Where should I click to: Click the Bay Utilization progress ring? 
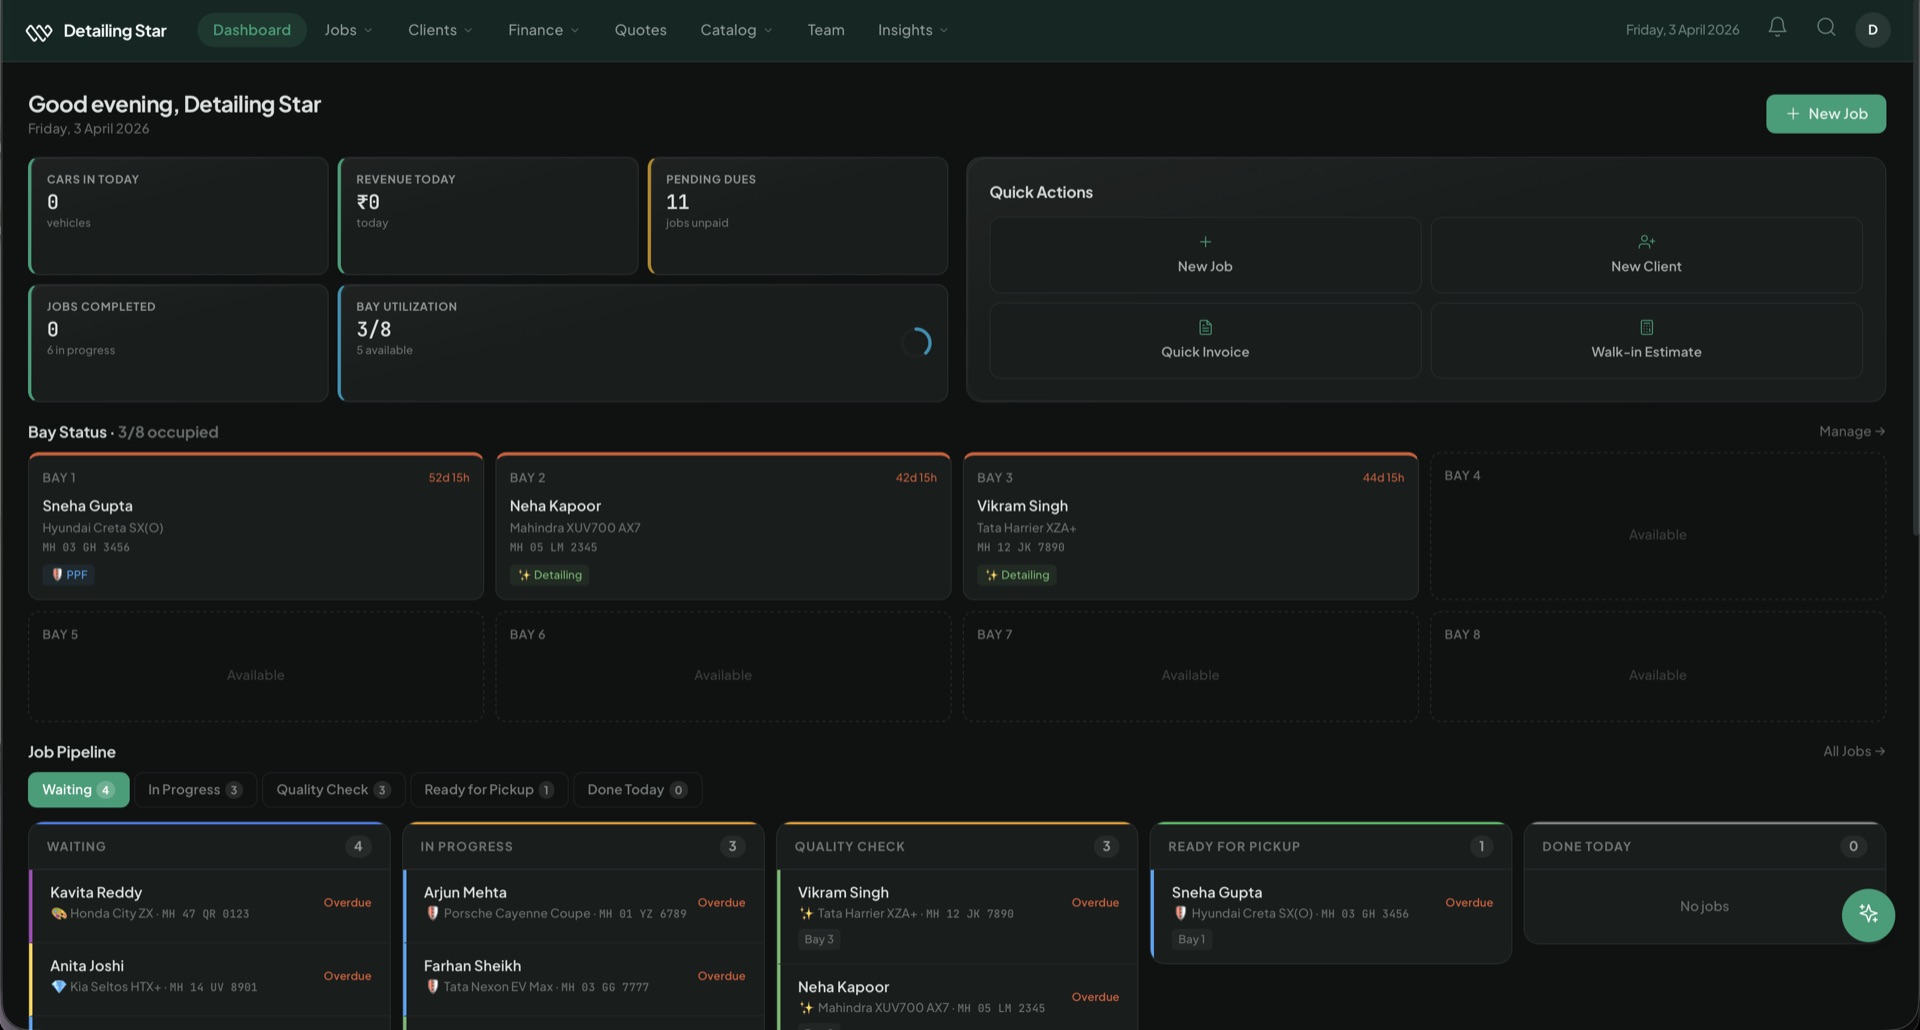pyautogui.click(x=916, y=342)
